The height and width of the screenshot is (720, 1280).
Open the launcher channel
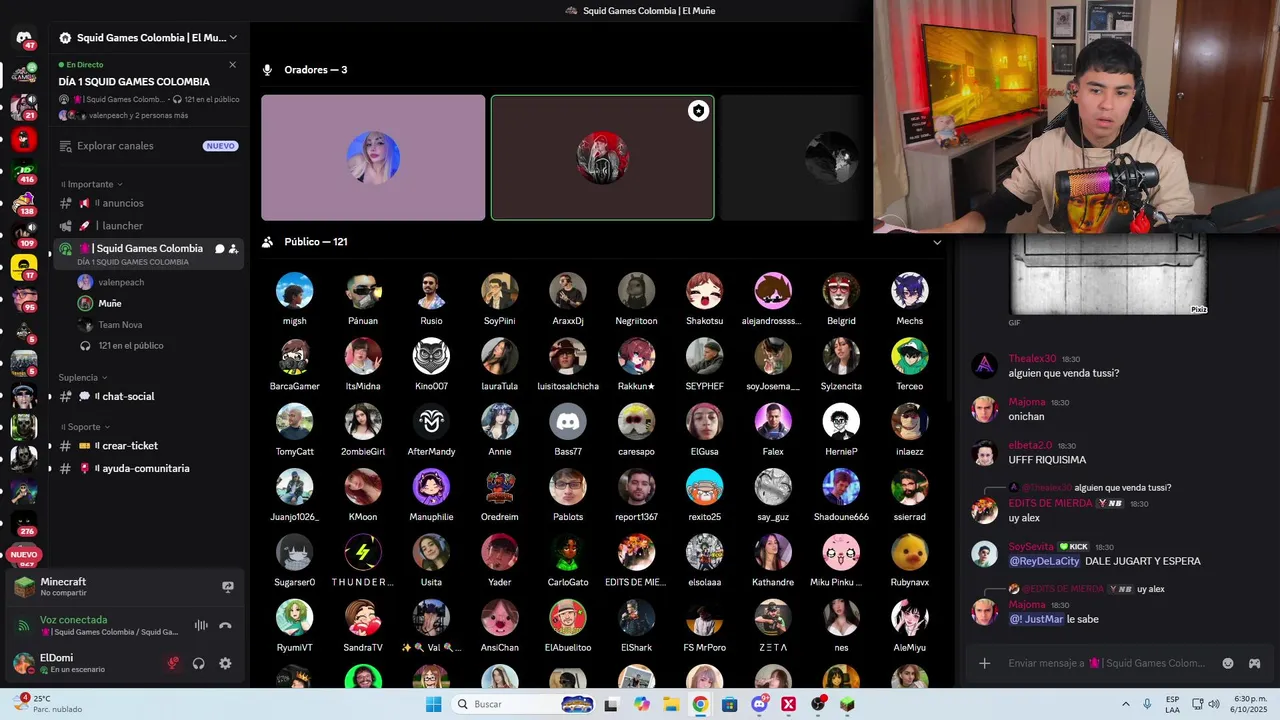(148, 226)
